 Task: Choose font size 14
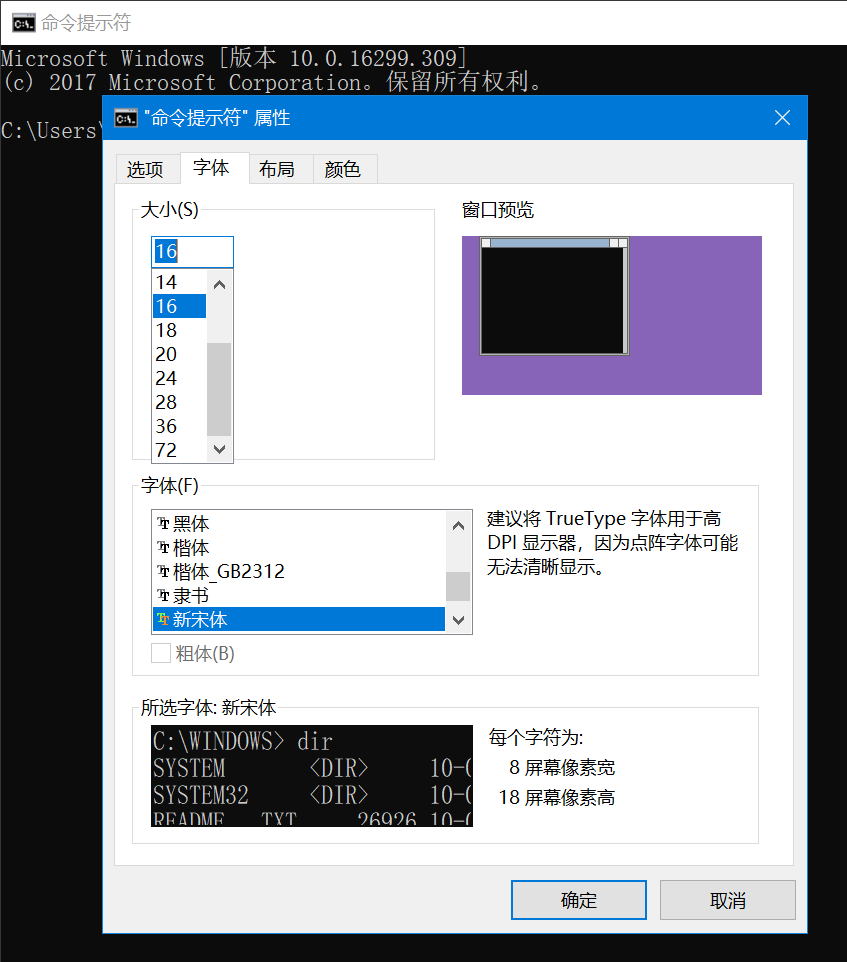(179, 282)
